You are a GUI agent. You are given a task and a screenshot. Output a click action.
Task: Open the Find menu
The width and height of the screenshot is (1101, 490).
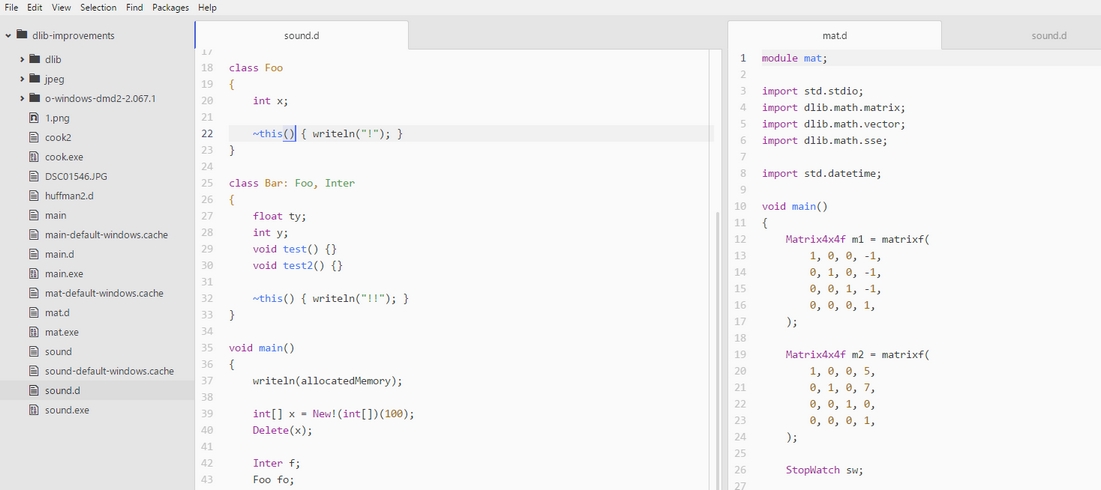pyautogui.click(x=135, y=7)
